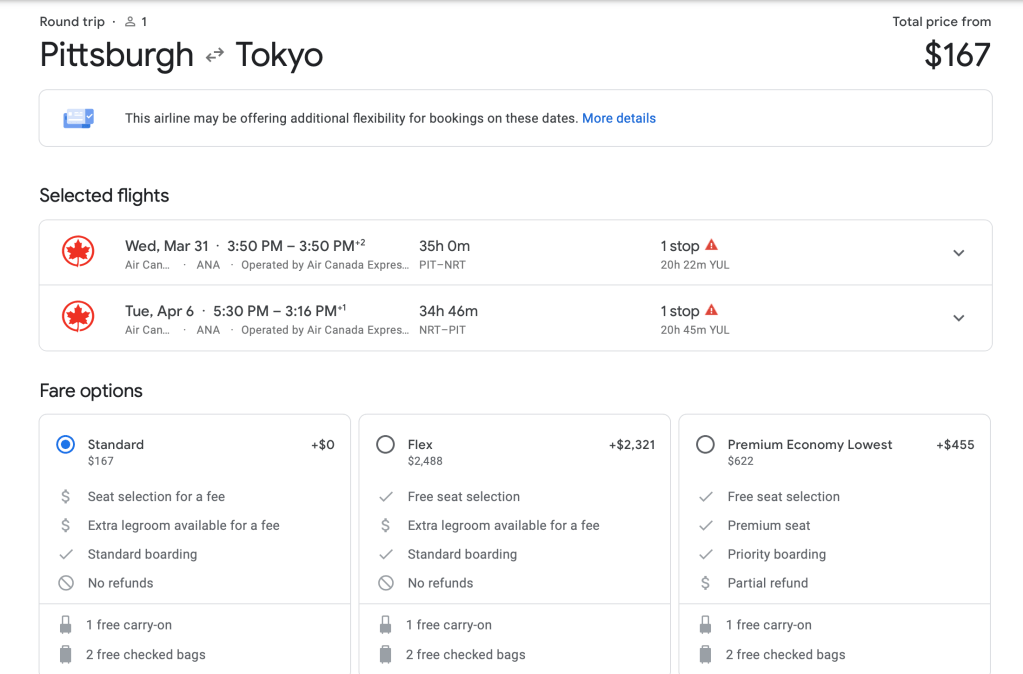
Task: Click round-trip arrows icon between city names
Action: pos(214,56)
